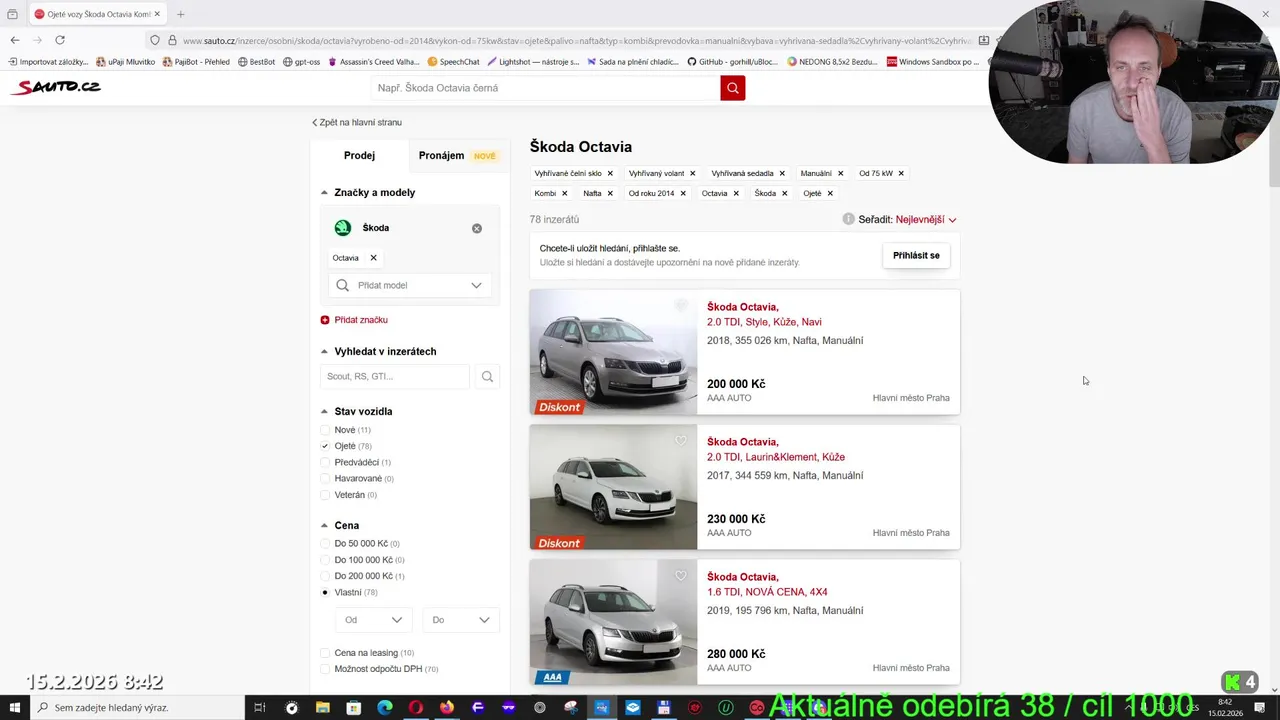1280x720 pixels.
Task: Select the Vlastní price radio
Action: coord(325,593)
